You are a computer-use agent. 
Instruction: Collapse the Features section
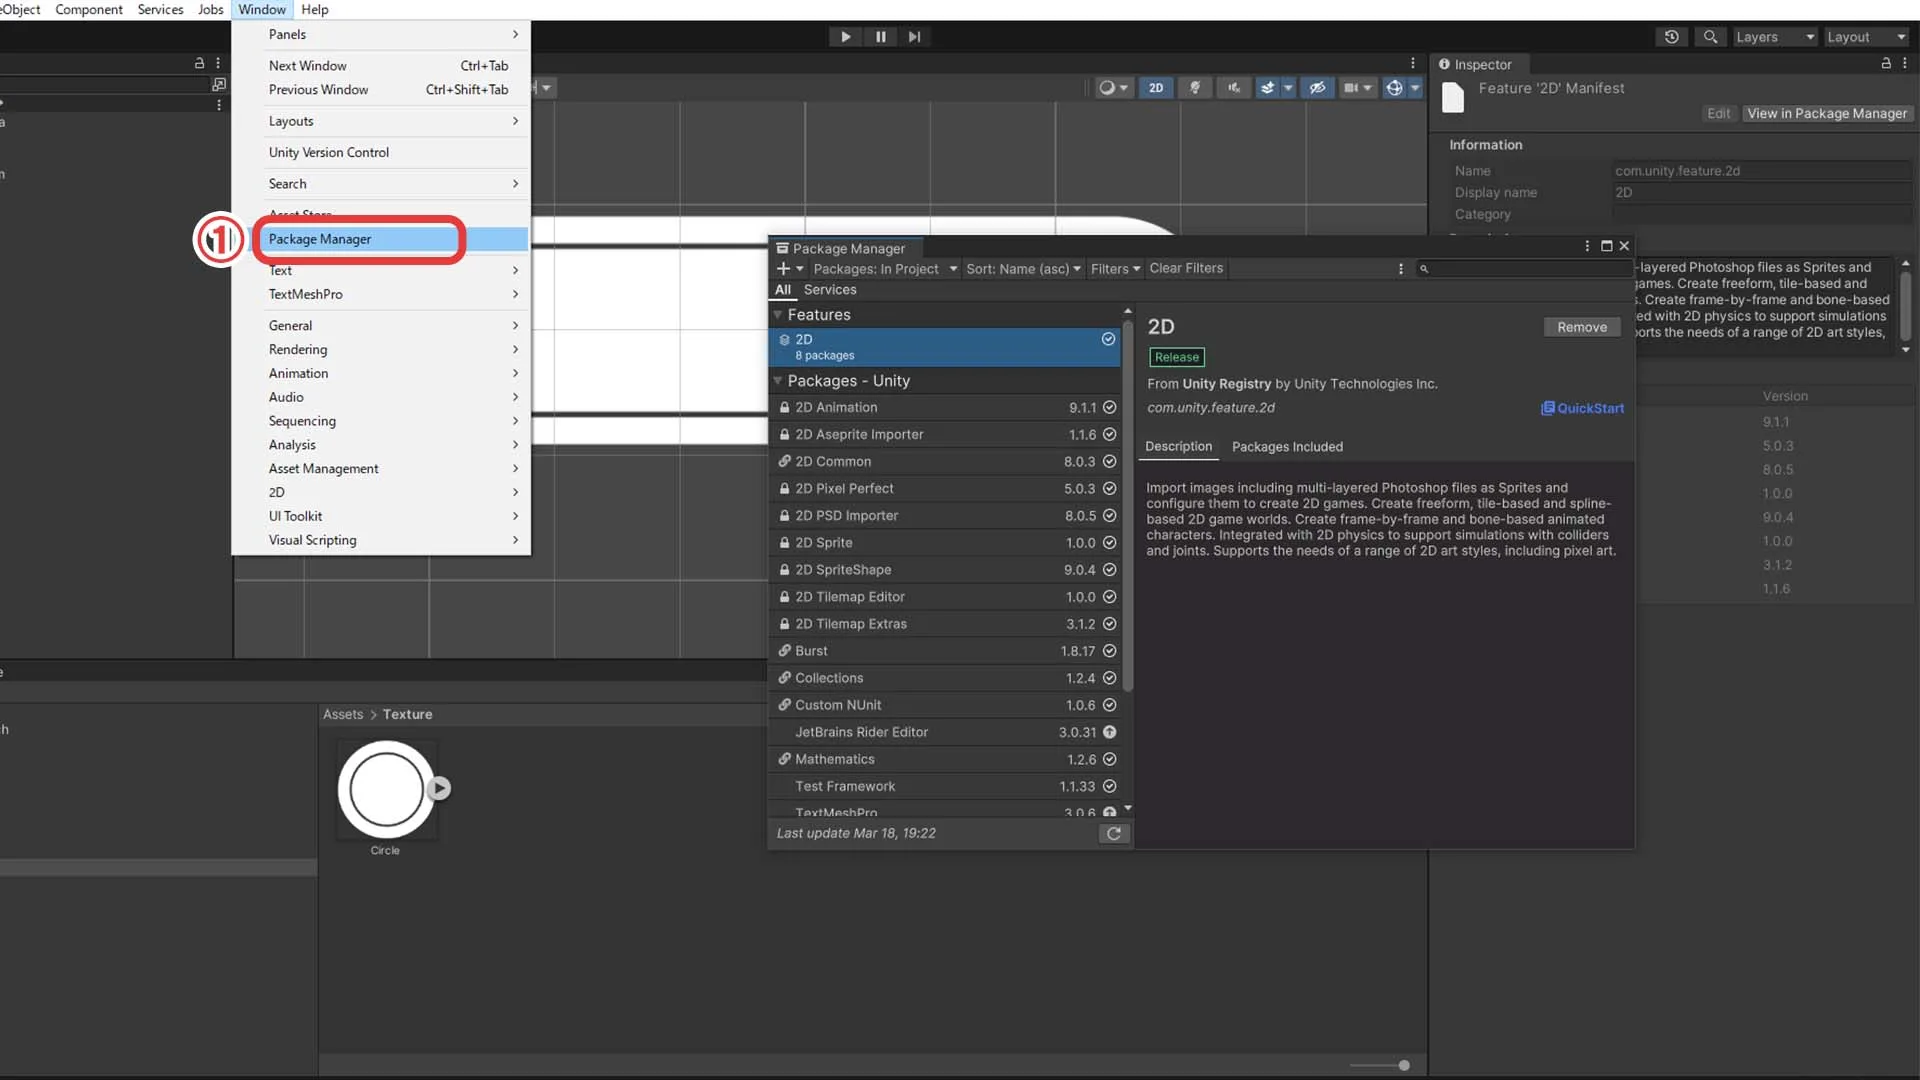pyautogui.click(x=778, y=314)
